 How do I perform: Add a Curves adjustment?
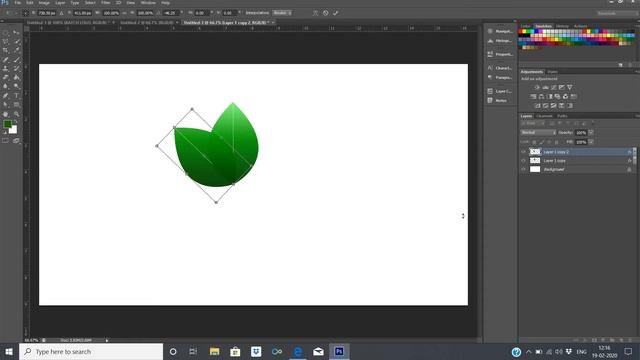click(x=553, y=87)
